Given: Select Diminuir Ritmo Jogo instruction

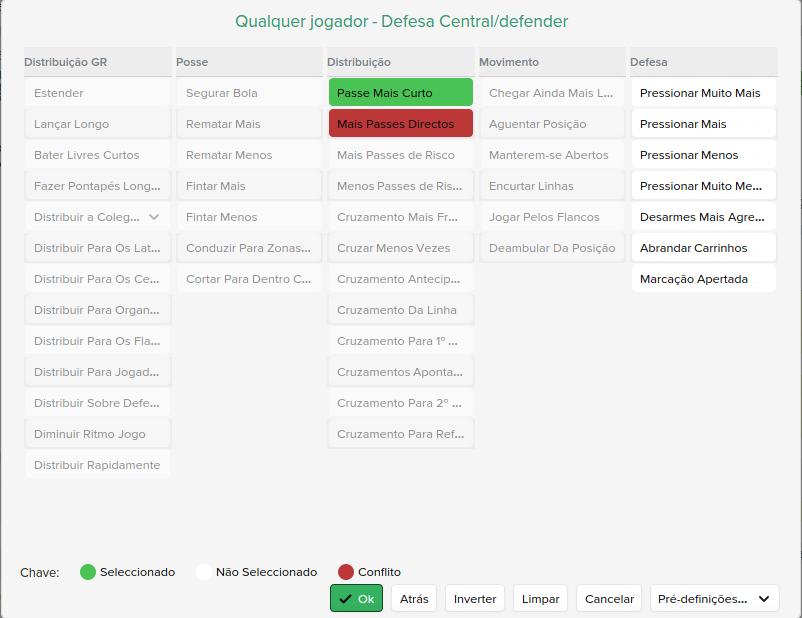Looking at the screenshot, I should click(97, 434).
